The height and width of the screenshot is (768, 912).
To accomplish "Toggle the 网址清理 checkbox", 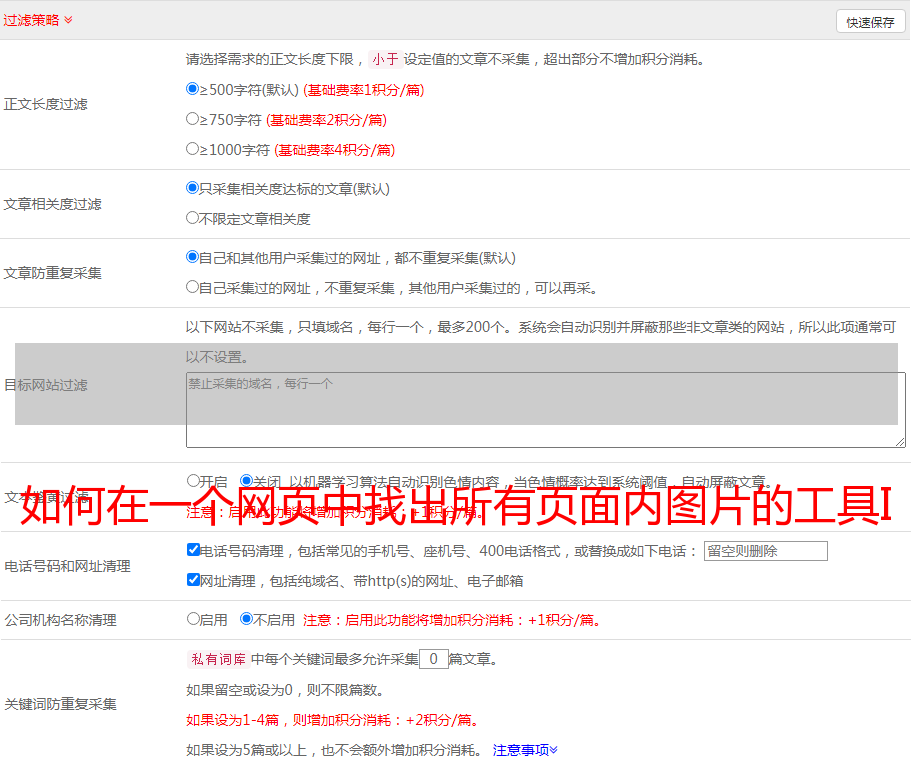I will 194,579.
